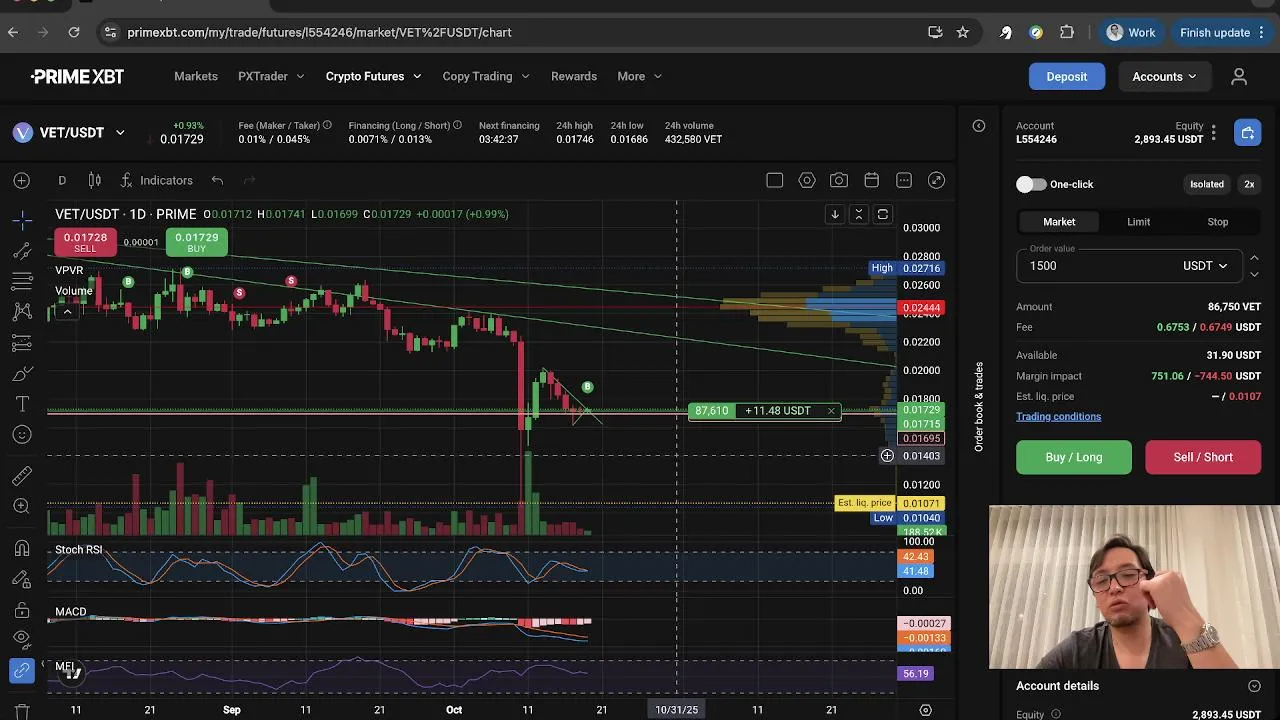Open chart settings hexagon icon
Image resolution: width=1280 pixels, height=720 pixels.
click(x=807, y=180)
